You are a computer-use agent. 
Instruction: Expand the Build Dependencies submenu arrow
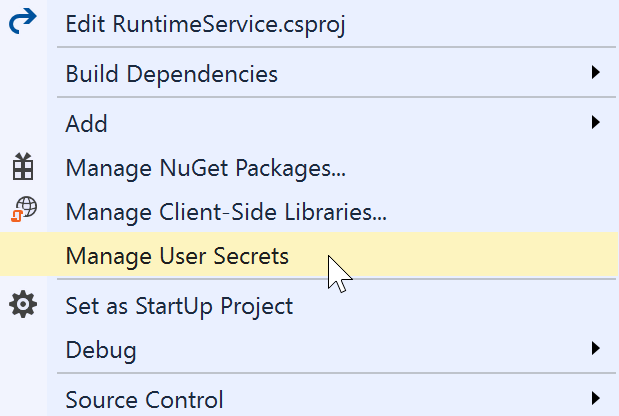pos(596,73)
